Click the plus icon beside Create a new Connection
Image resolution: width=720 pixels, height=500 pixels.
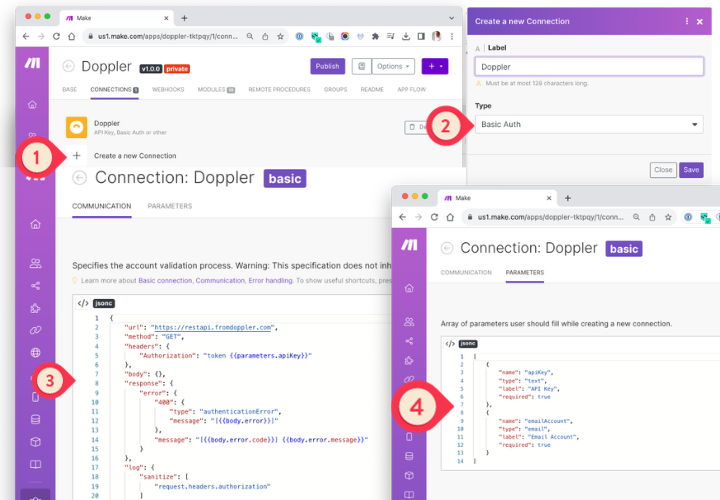point(77,156)
